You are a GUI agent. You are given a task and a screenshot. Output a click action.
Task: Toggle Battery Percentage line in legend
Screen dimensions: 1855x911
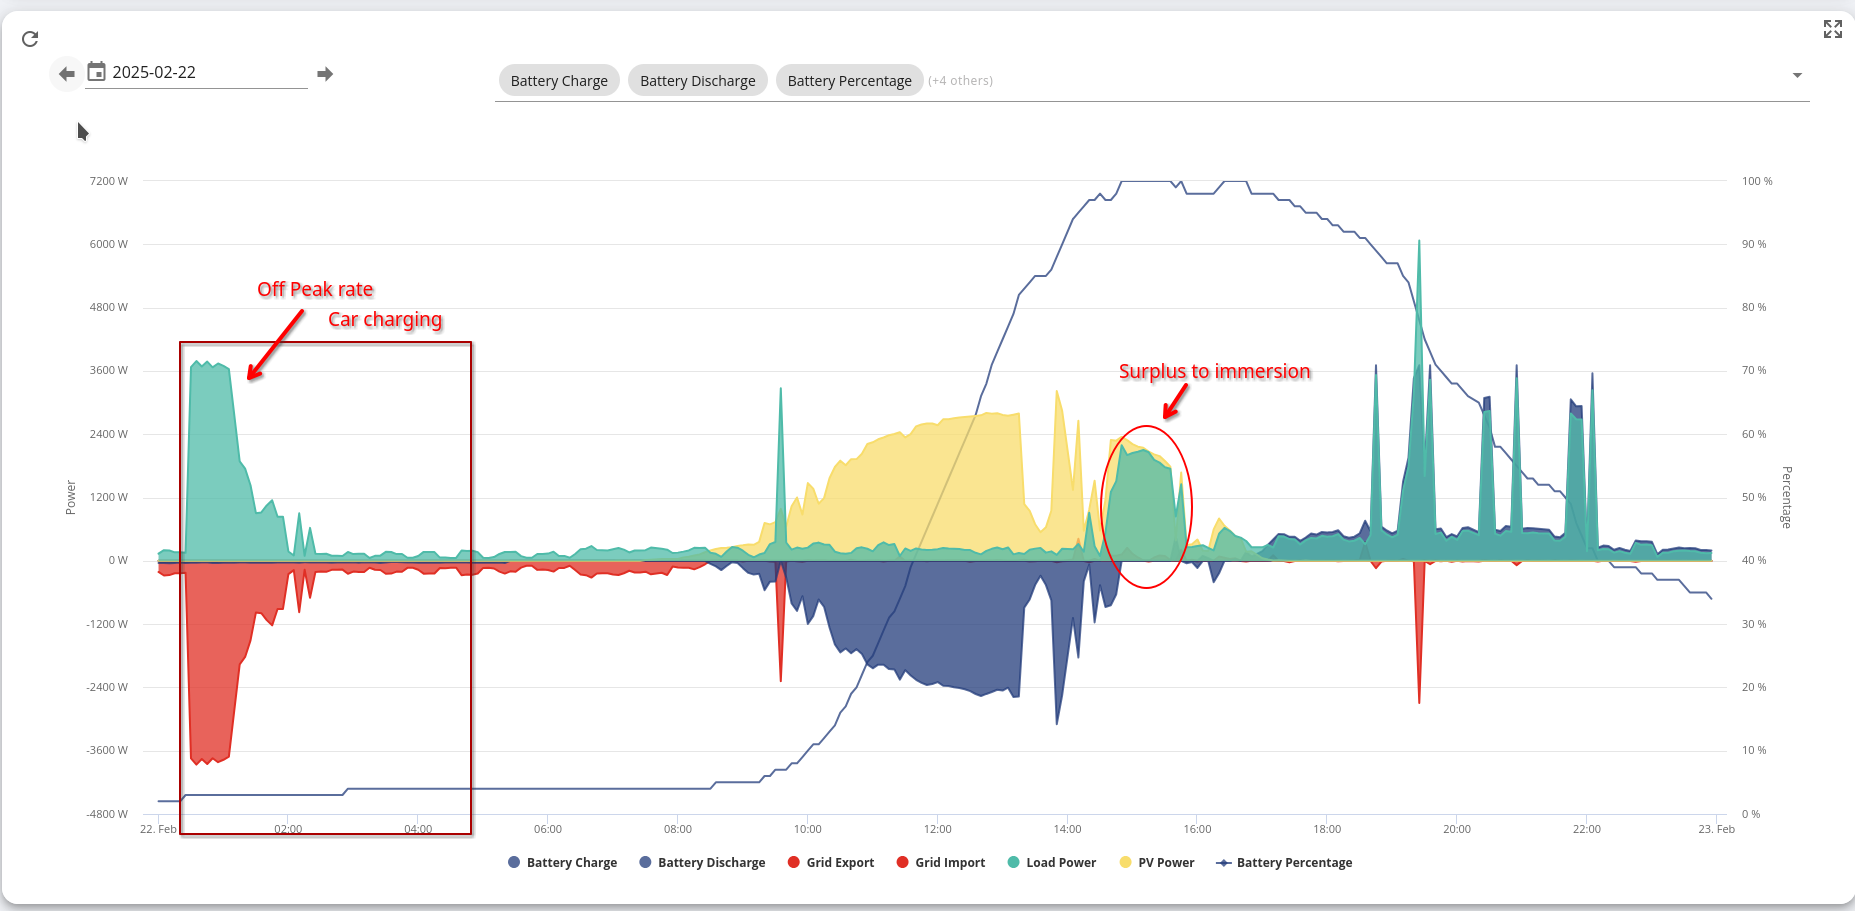[x=1294, y=863]
